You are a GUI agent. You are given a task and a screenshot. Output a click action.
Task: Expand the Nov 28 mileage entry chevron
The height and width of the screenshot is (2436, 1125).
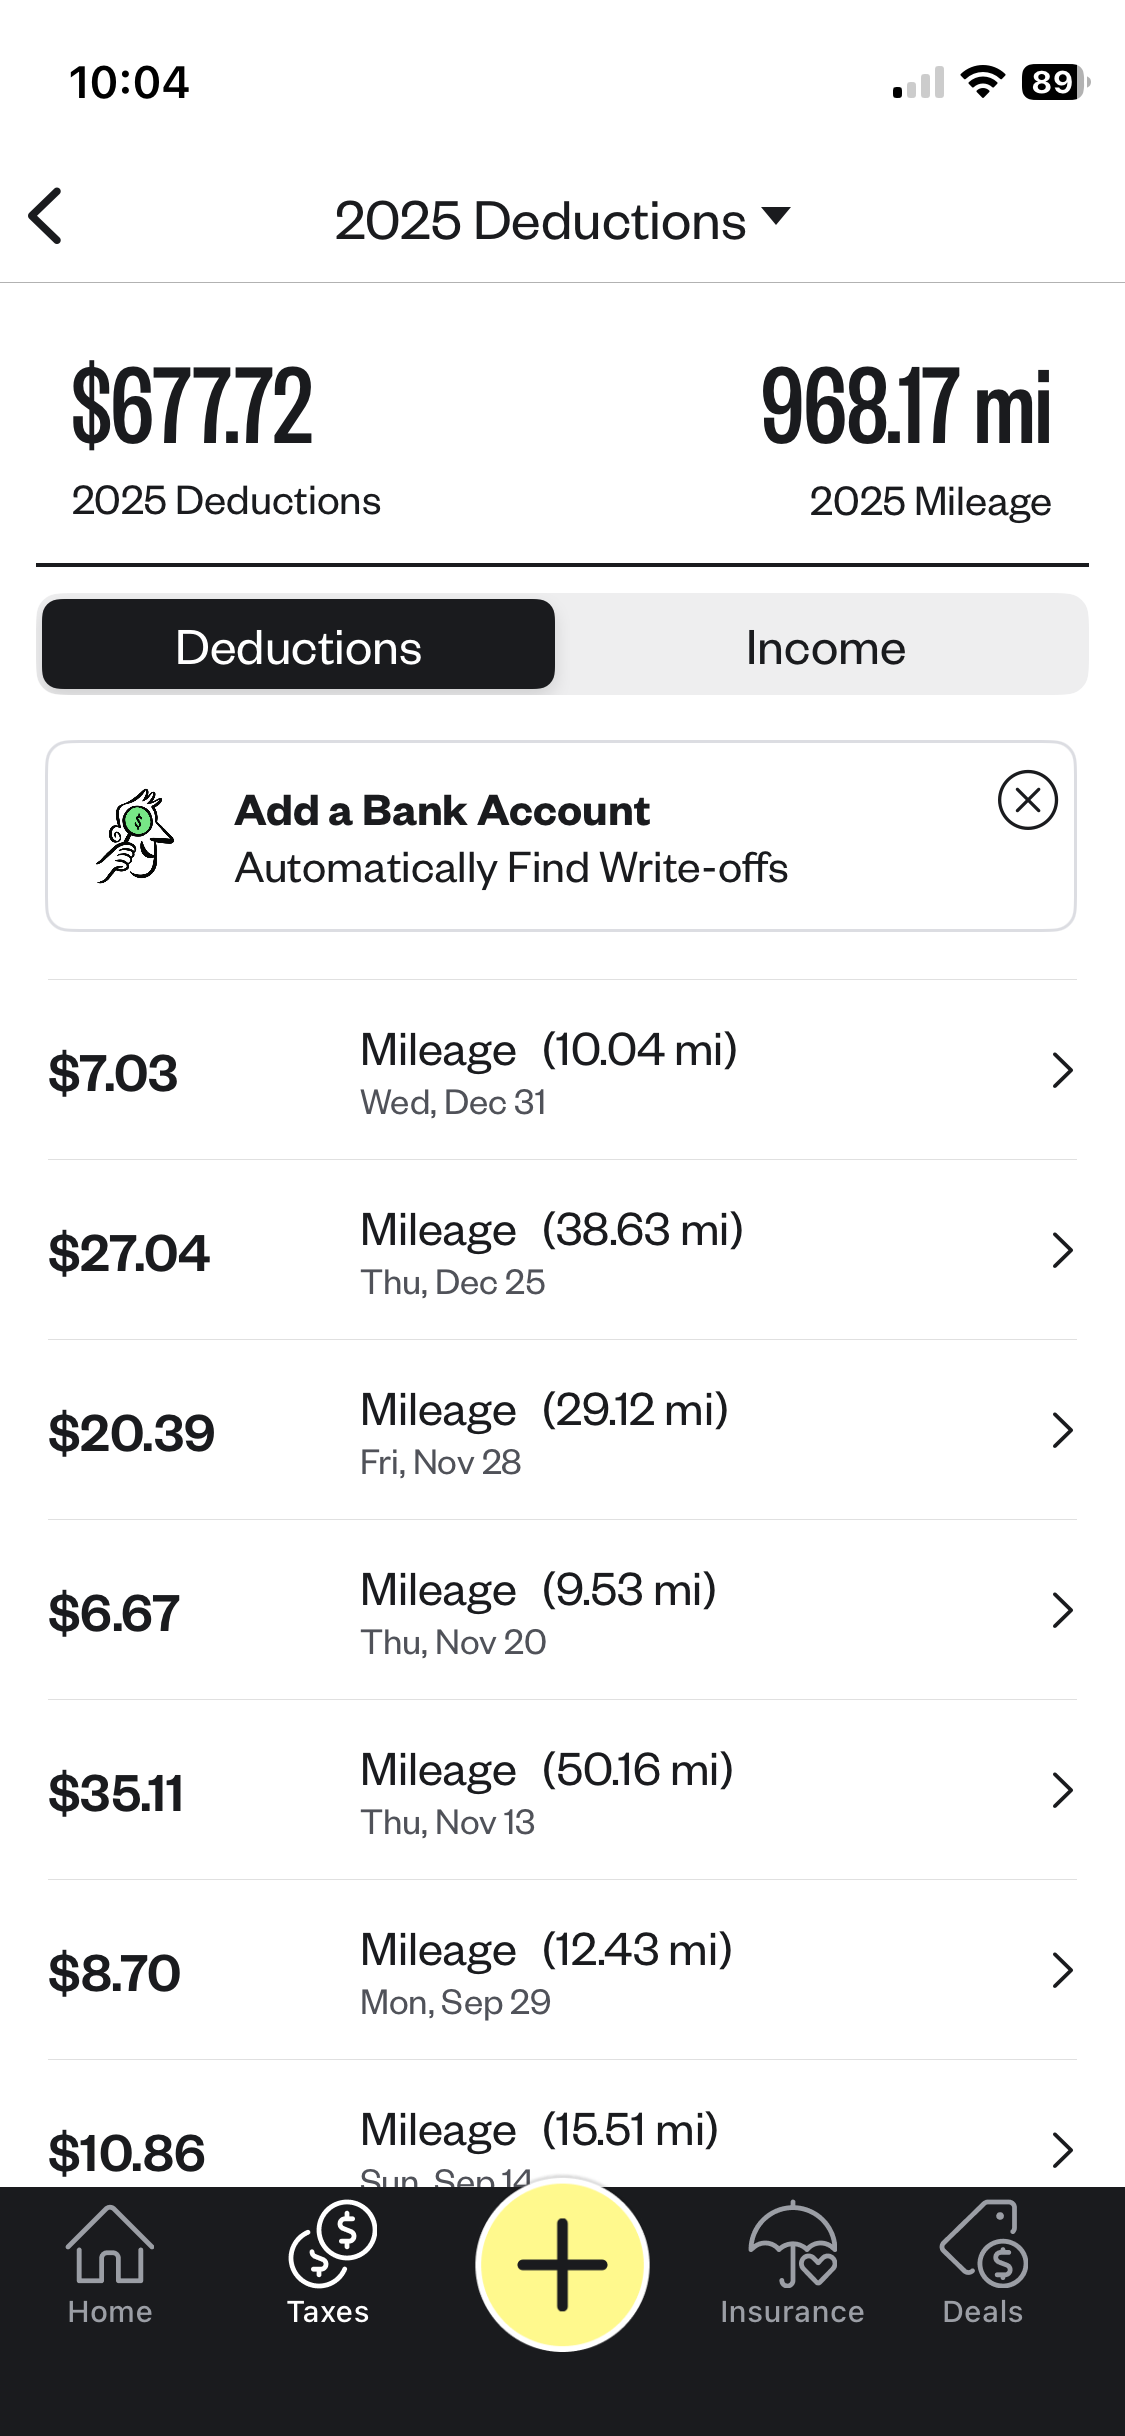[x=1062, y=1430]
